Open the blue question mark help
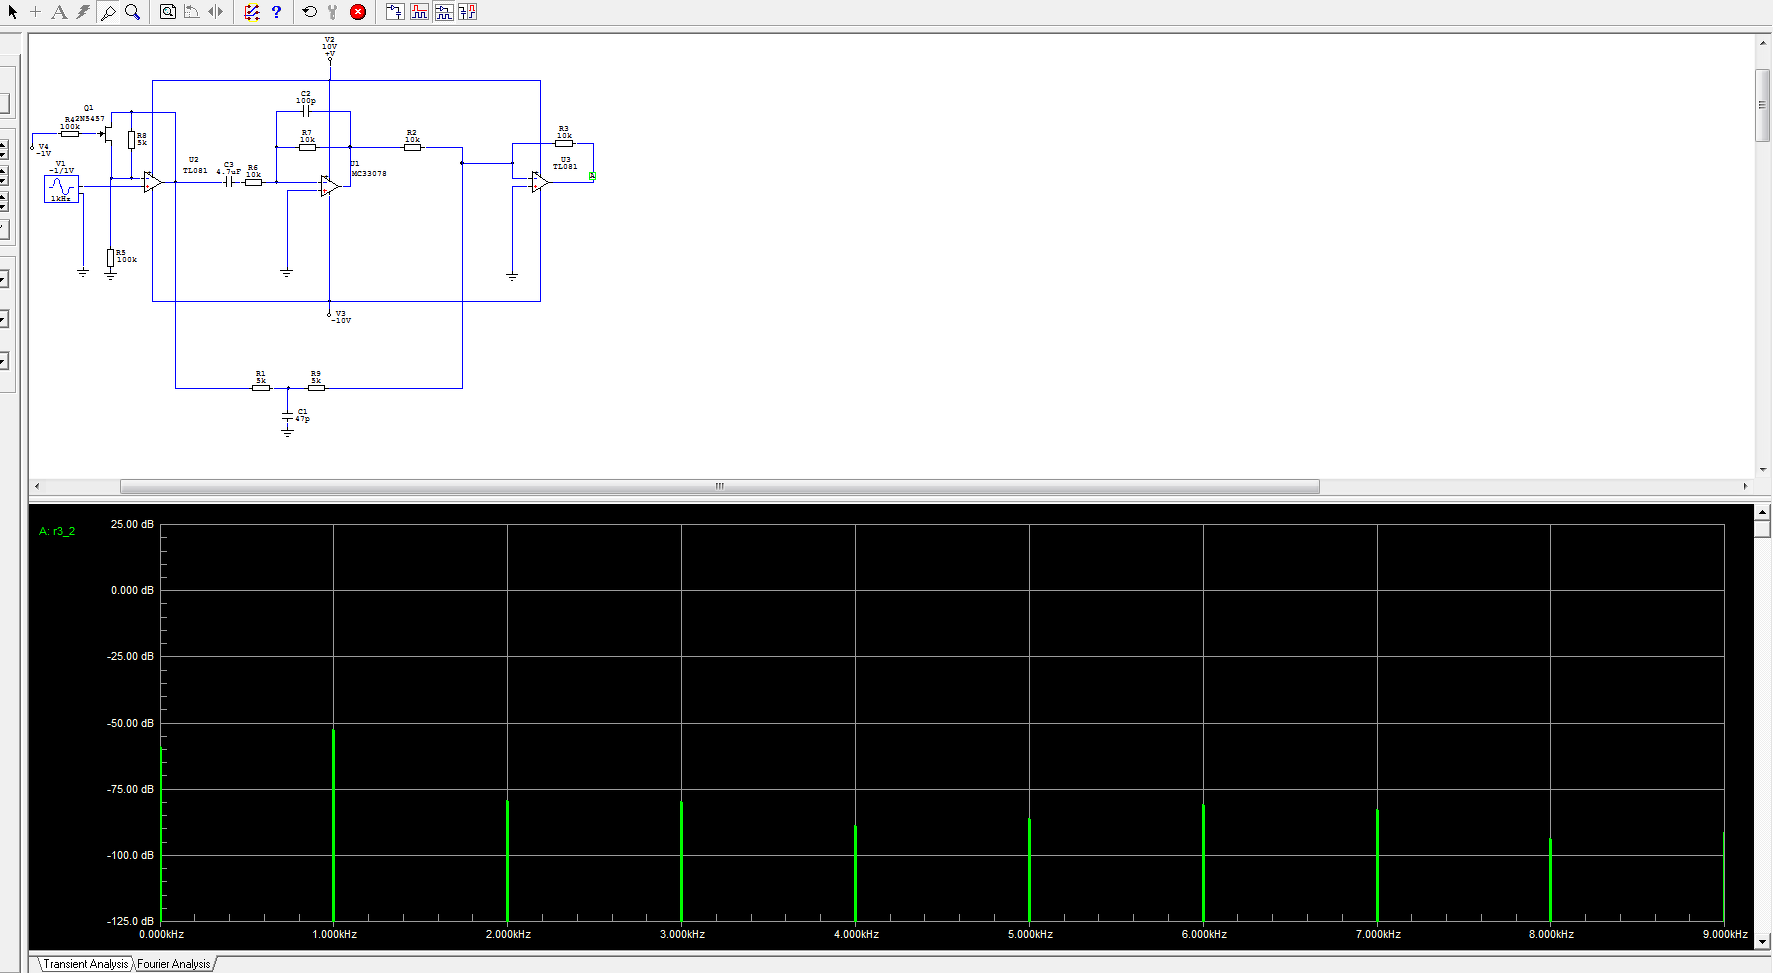The image size is (1773, 973). pyautogui.click(x=276, y=12)
